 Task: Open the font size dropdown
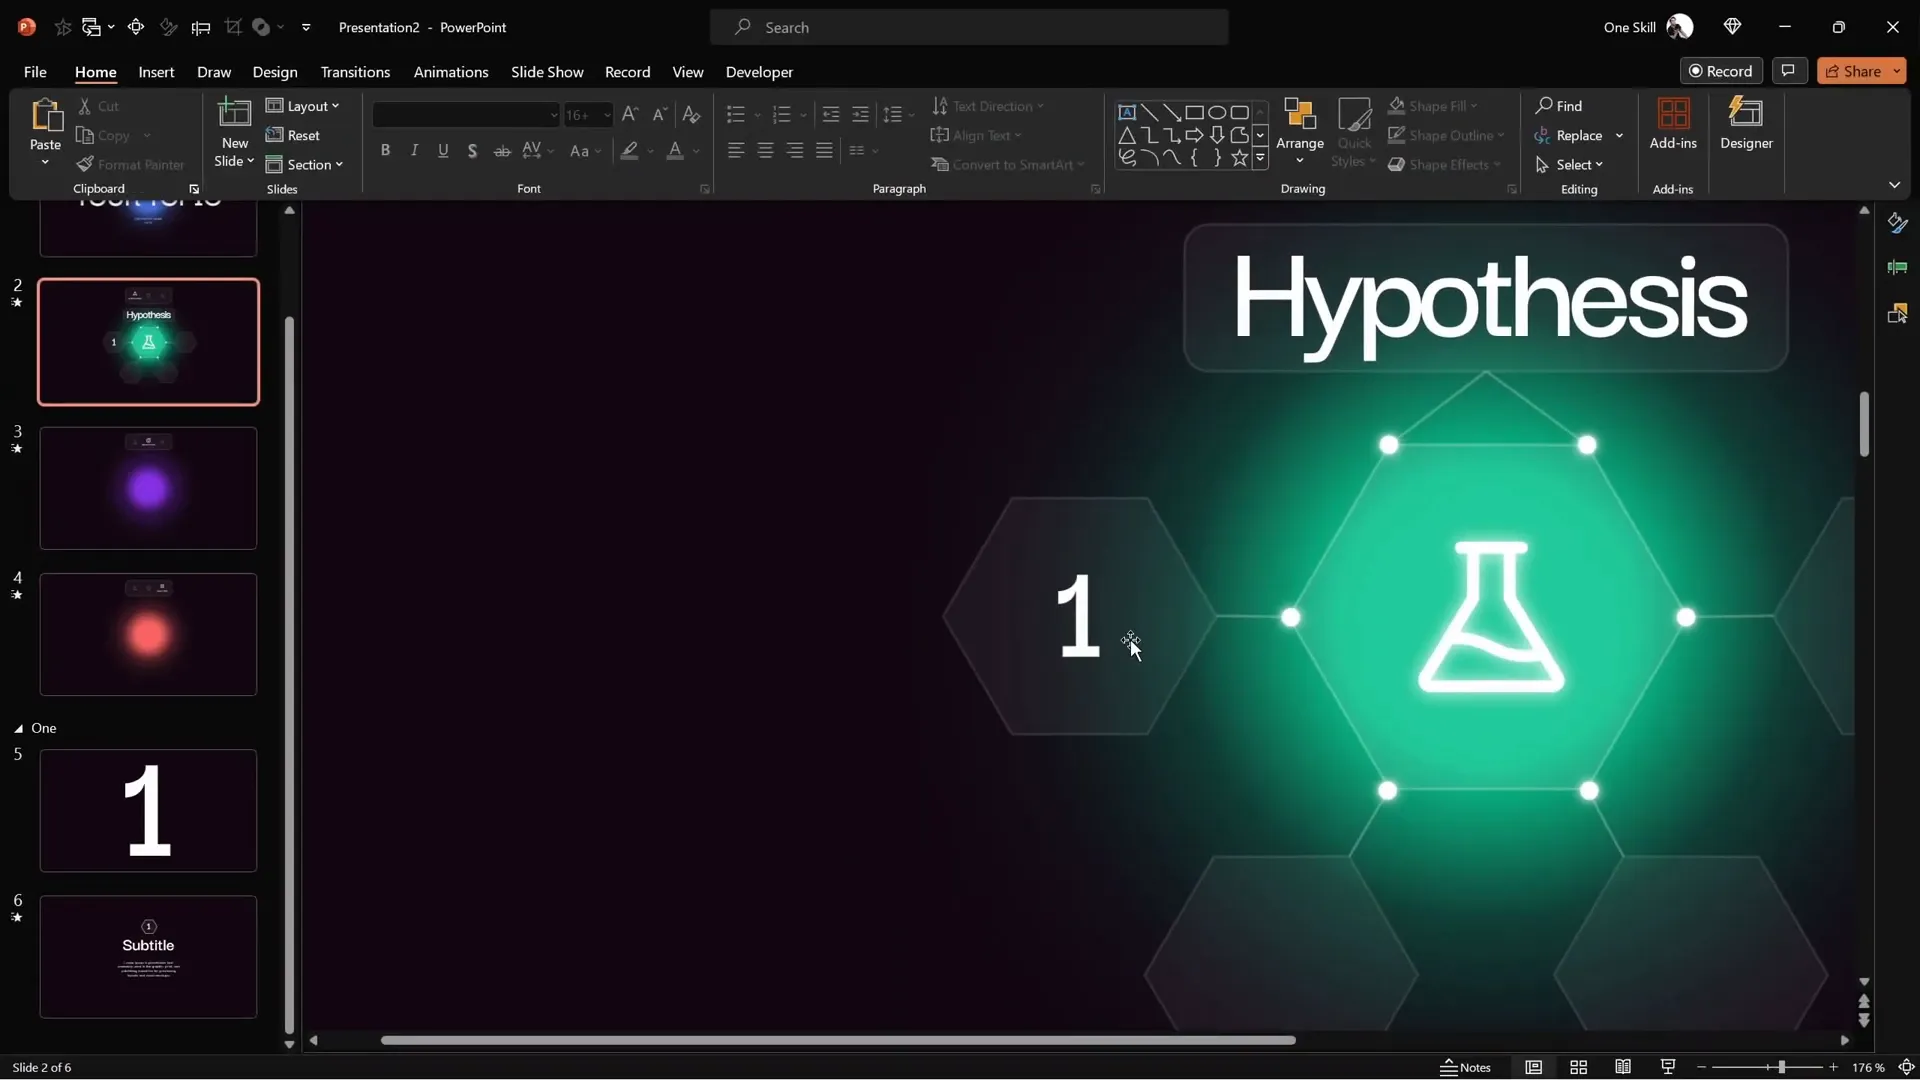coord(606,115)
